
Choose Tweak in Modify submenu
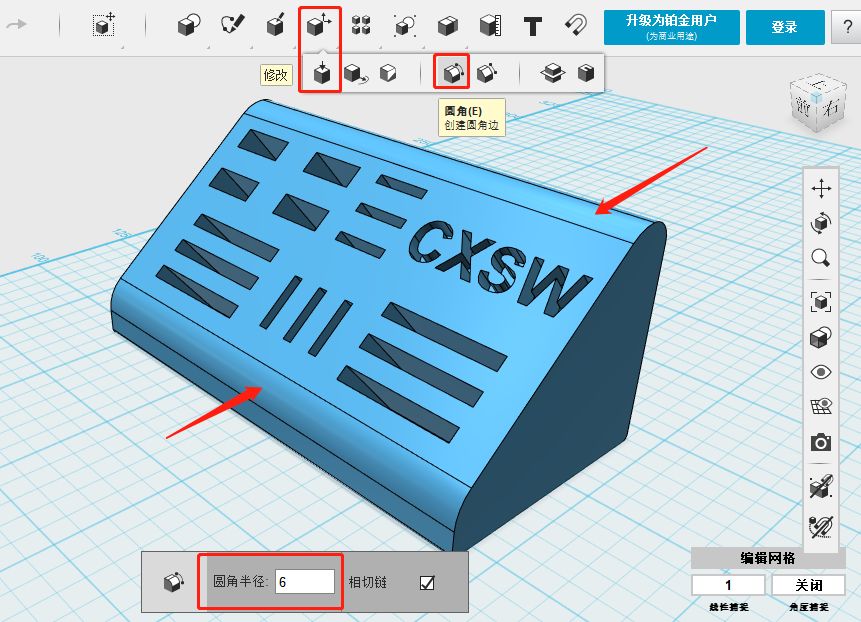355,74
